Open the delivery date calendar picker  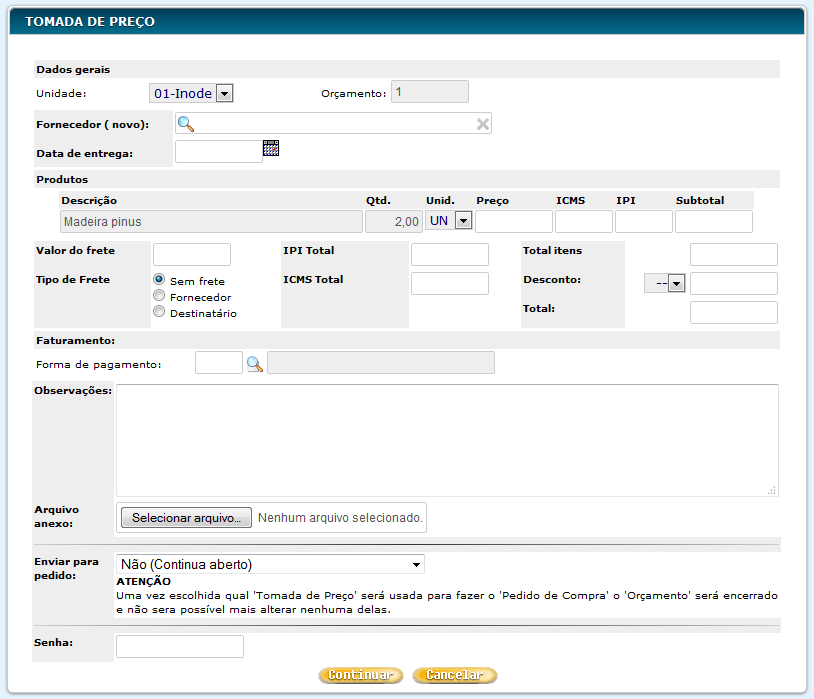[271, 149]
